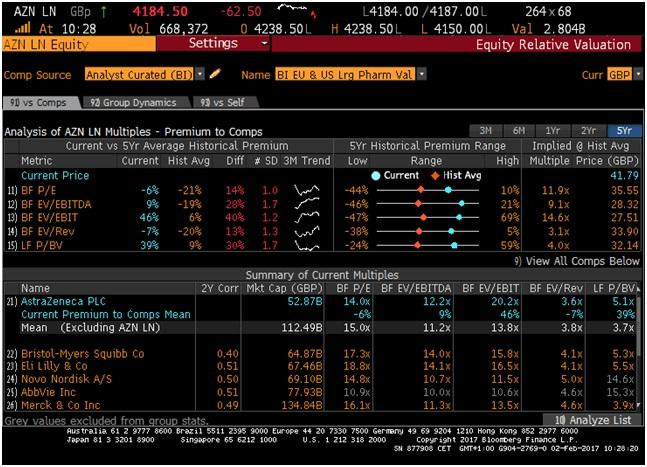
Task: Open Eli Lilly & Co row
Action: click(x=322, y=366)
